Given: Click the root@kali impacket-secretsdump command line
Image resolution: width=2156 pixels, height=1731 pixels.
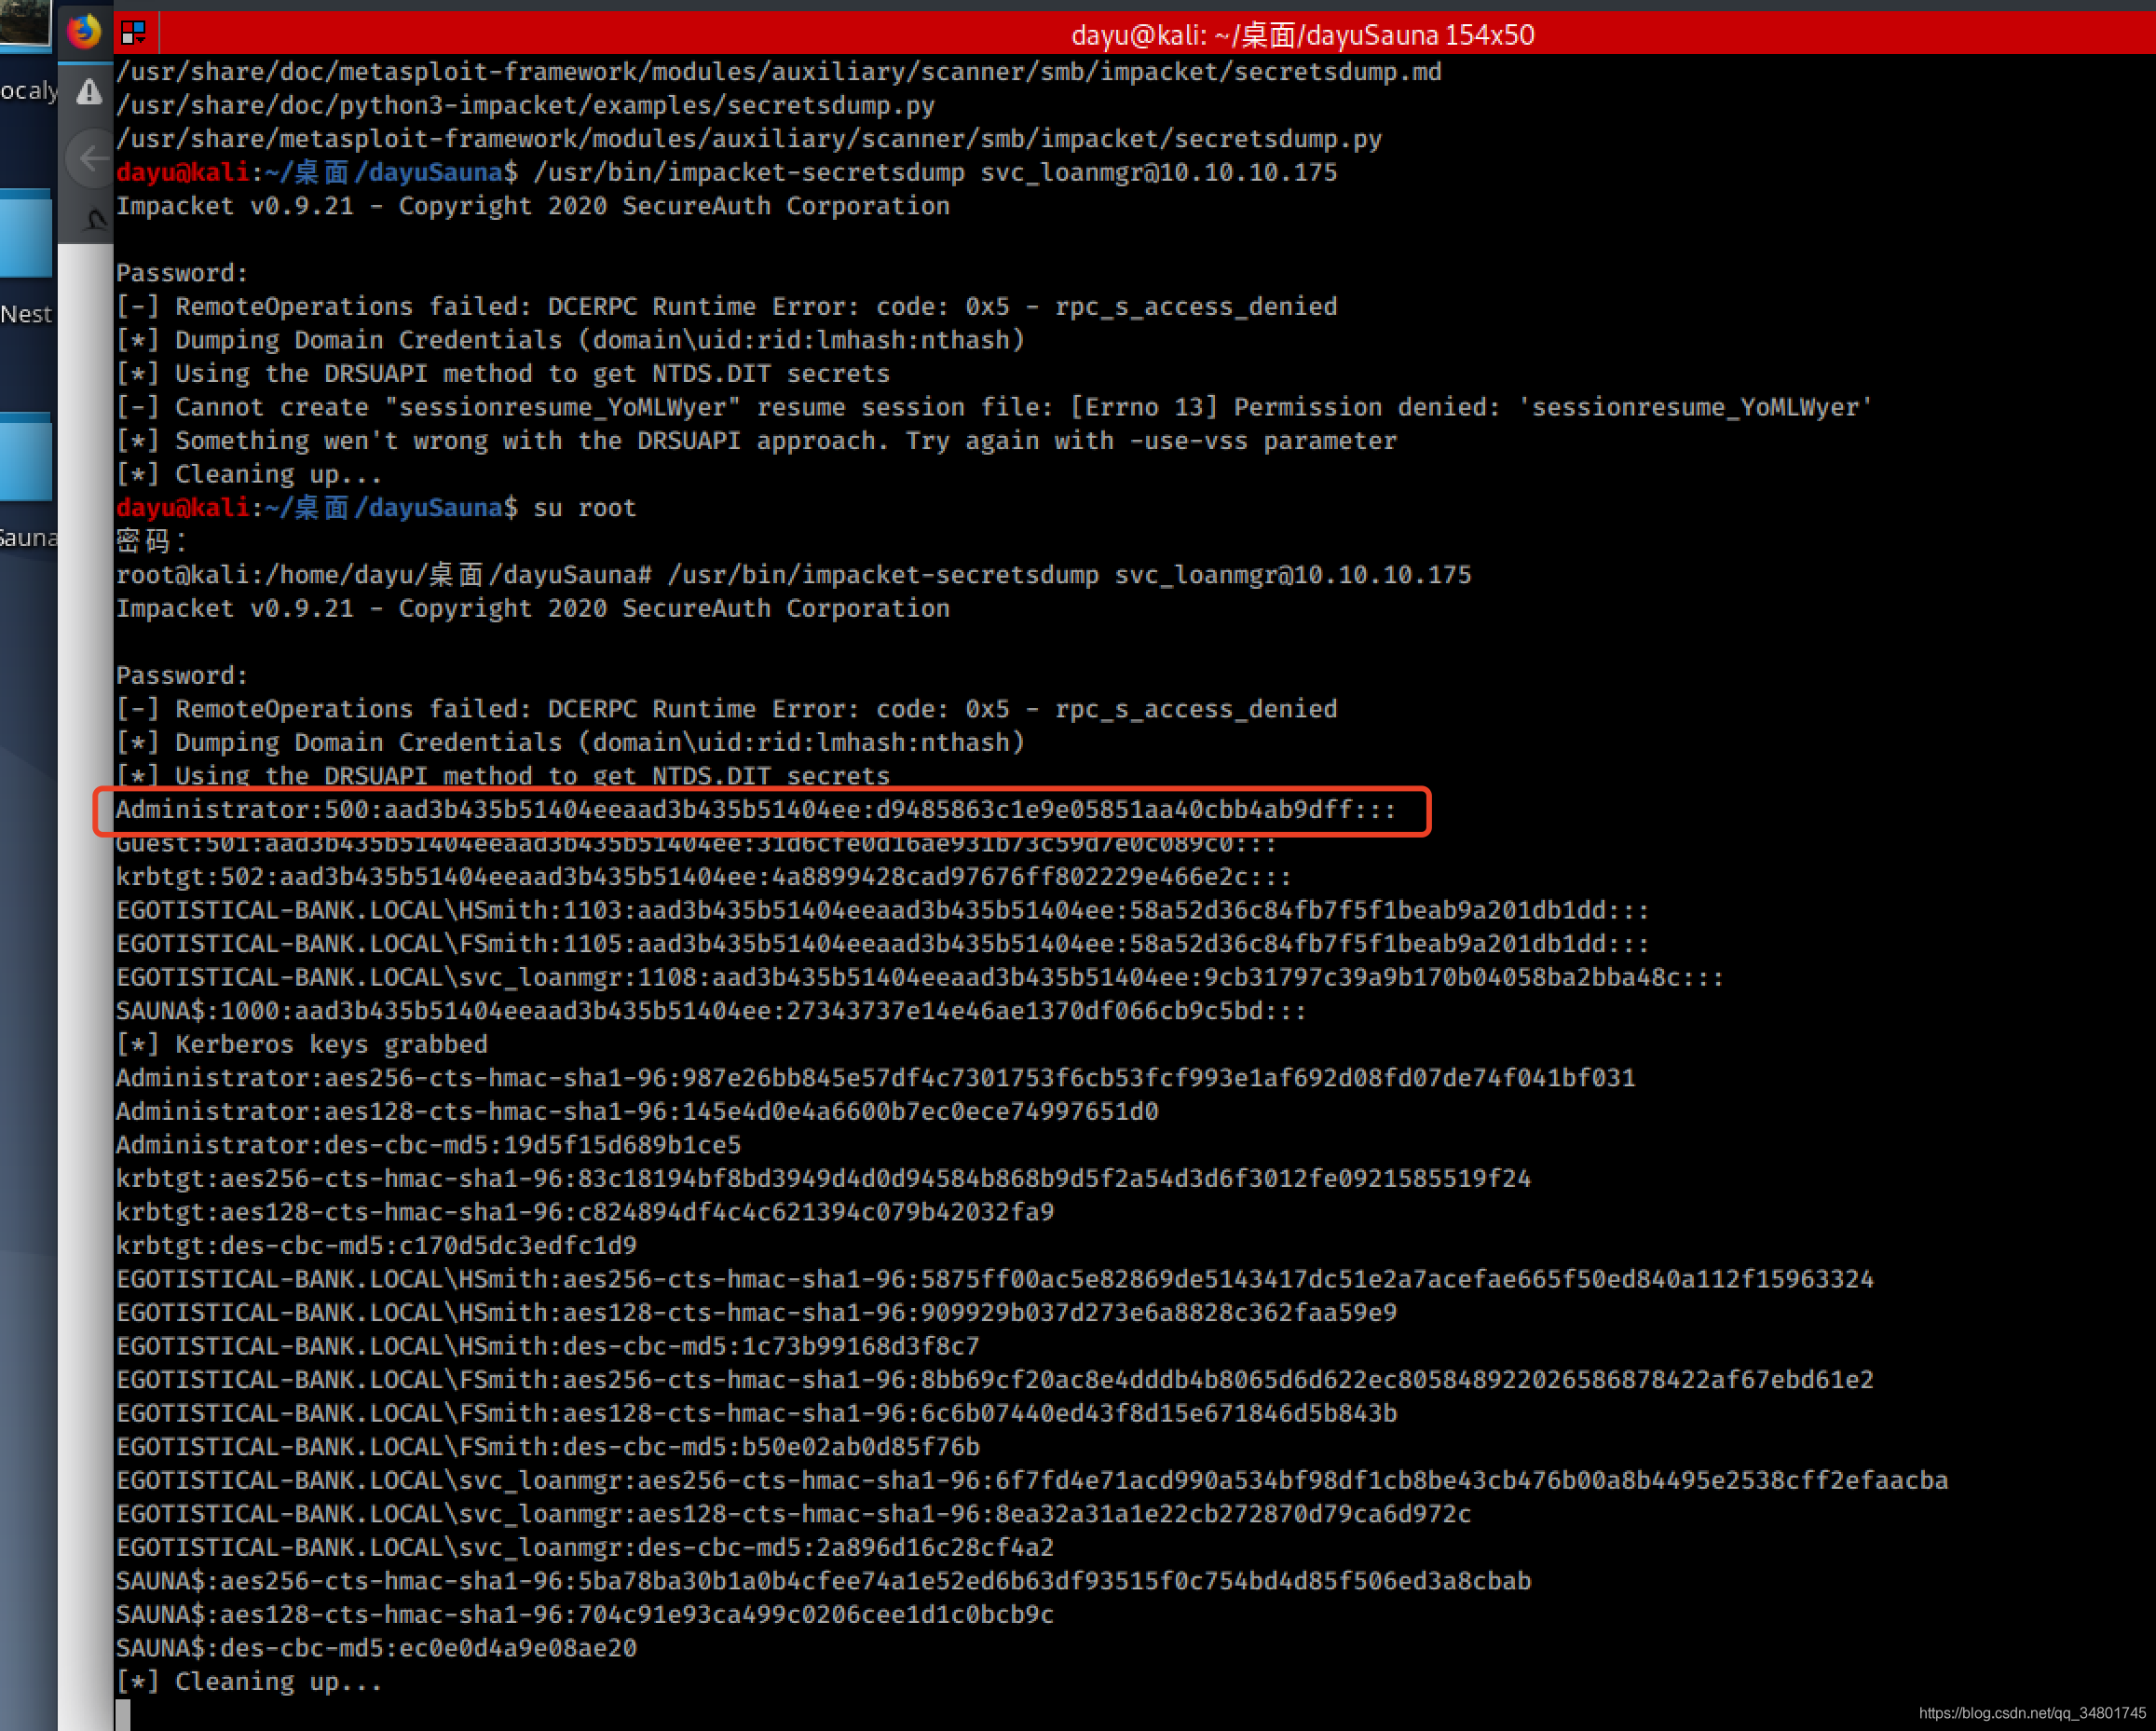Looking at the screenshot, I should (794, 575).
